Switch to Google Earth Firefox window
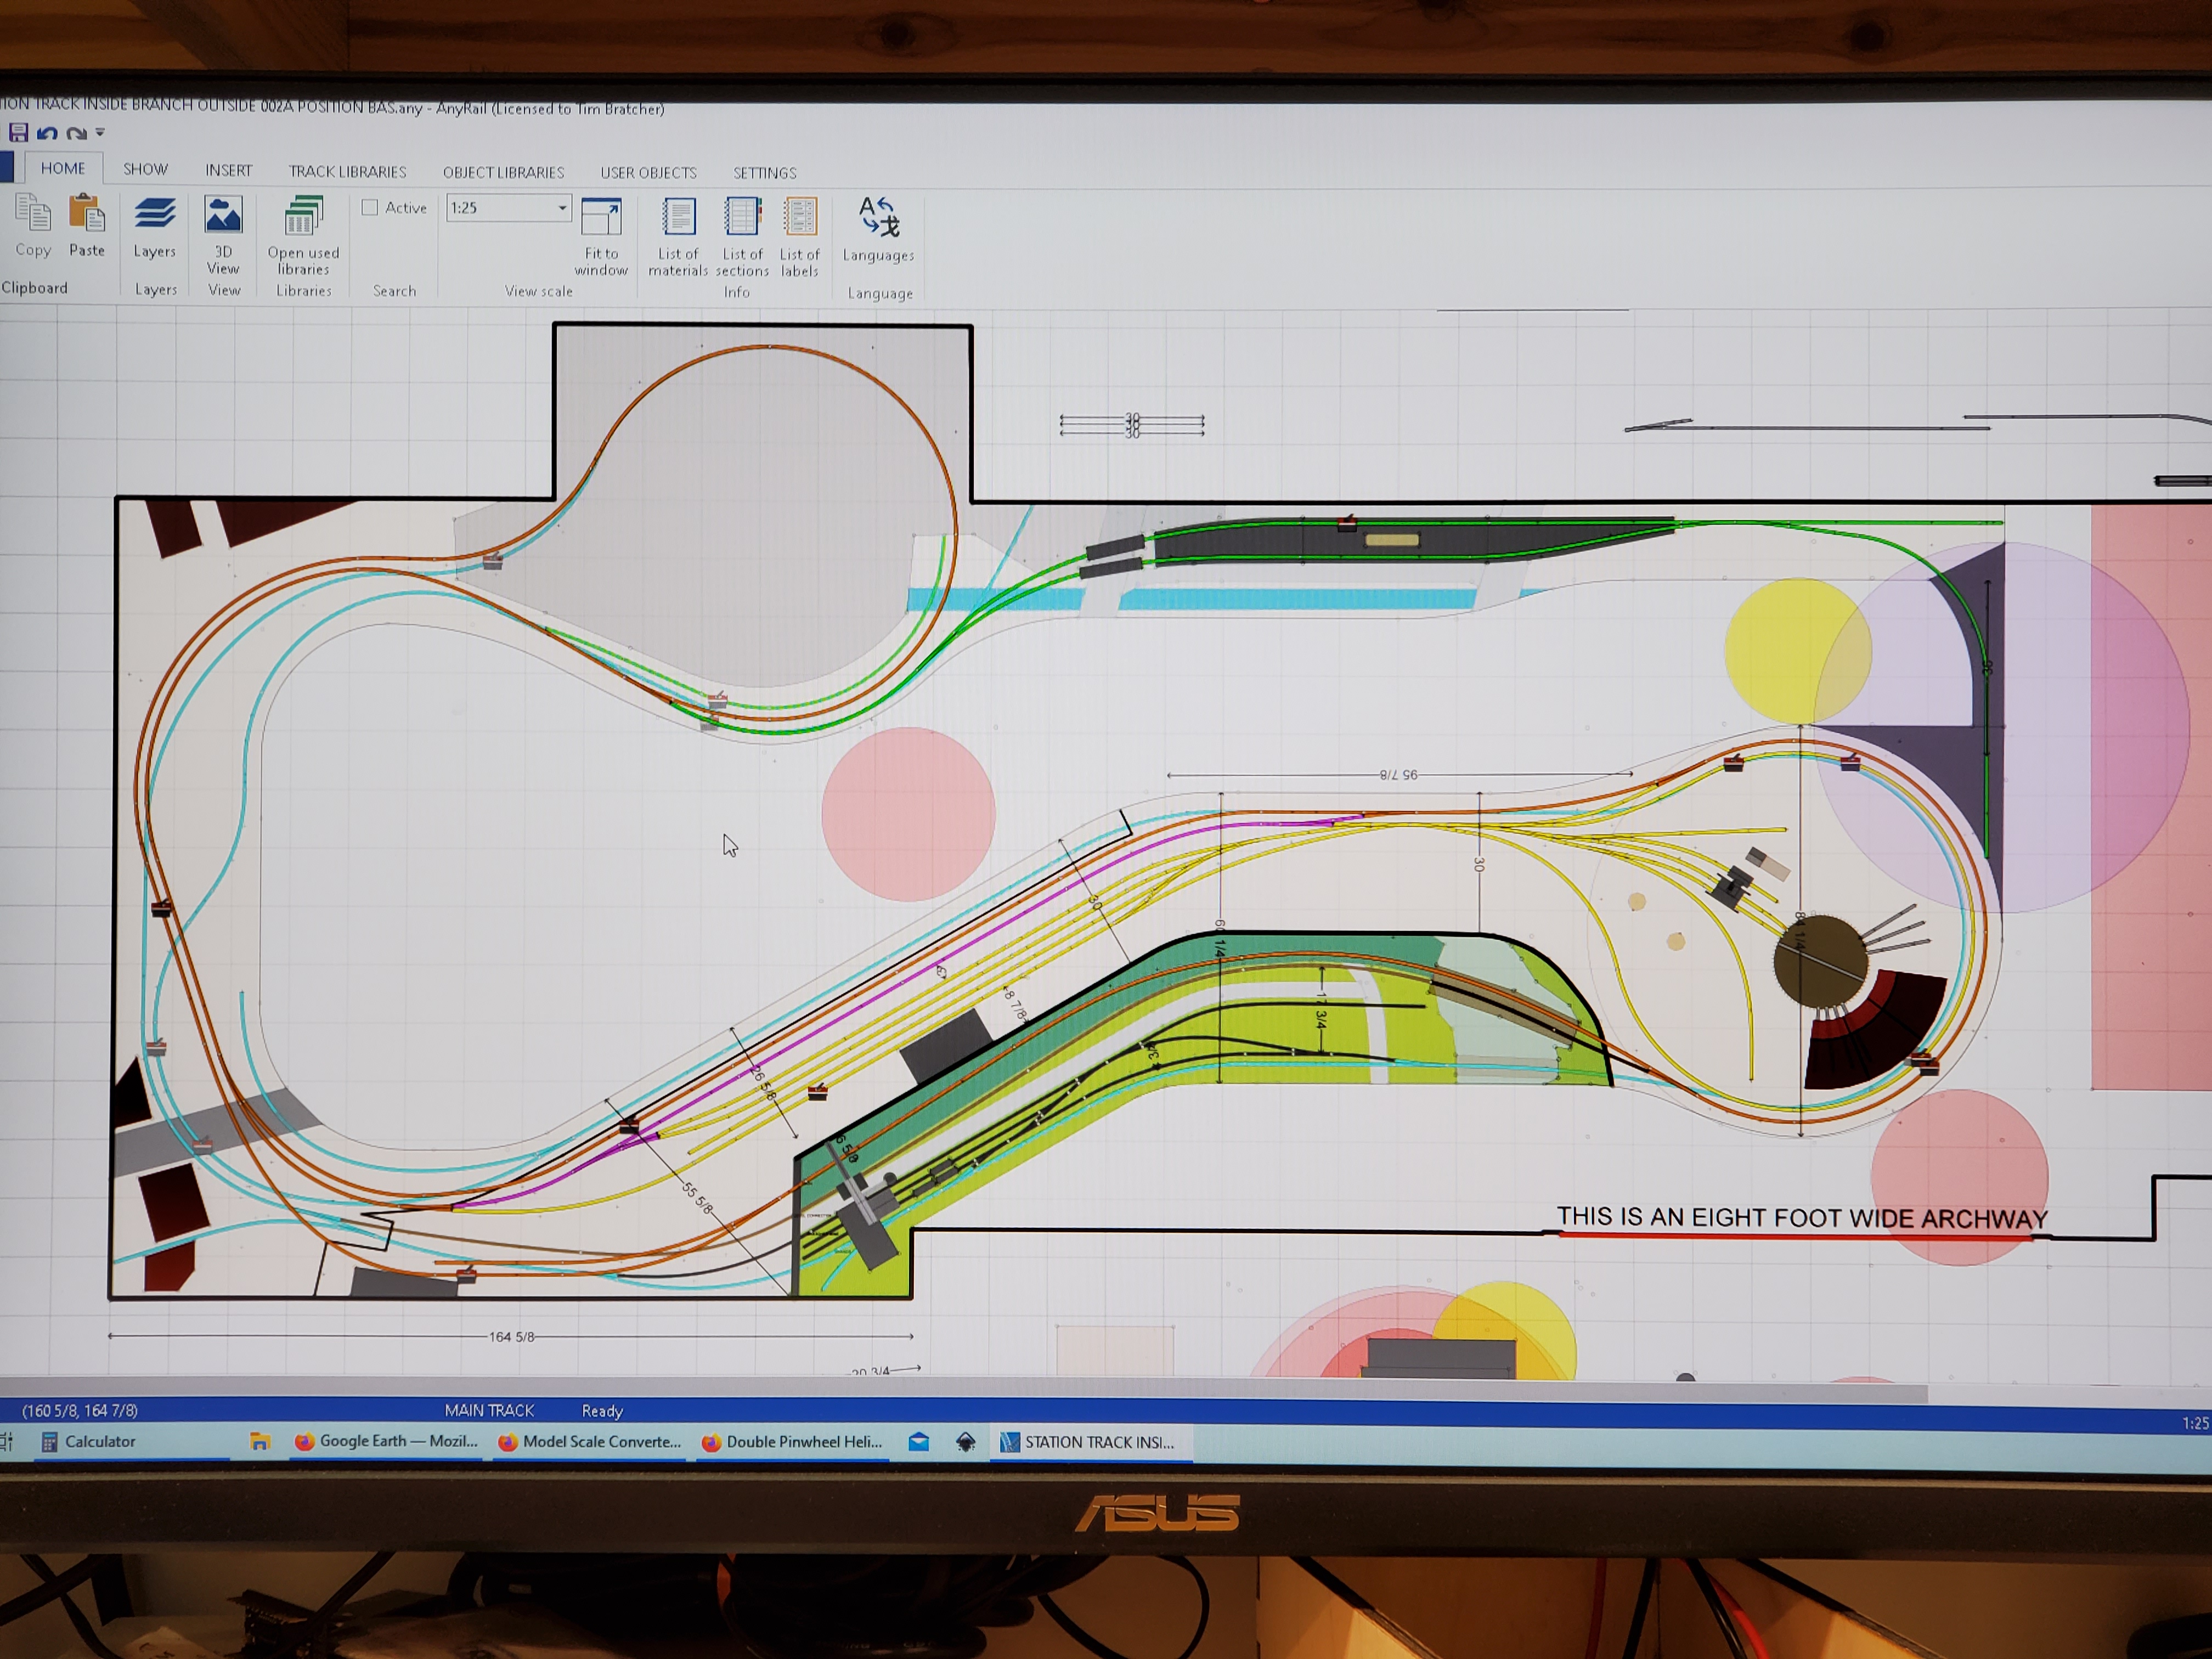This screenshot has height=1659, width=2212. pyautogui.click(x=387, y=1441)
